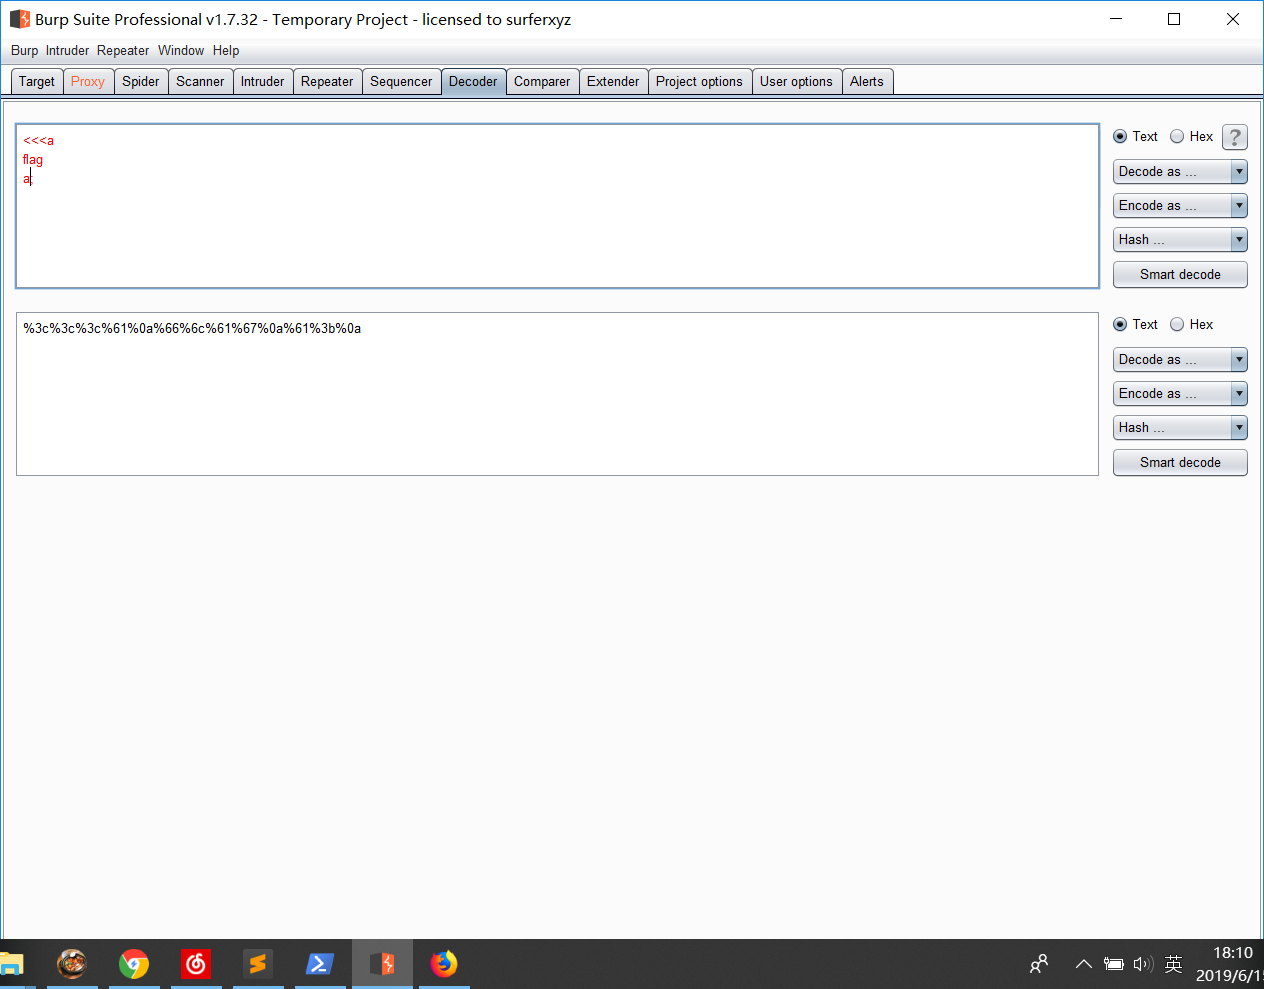Launch Firefox from the taskbar
This screenshot has width=1264, height=989.
click(444, 964)
